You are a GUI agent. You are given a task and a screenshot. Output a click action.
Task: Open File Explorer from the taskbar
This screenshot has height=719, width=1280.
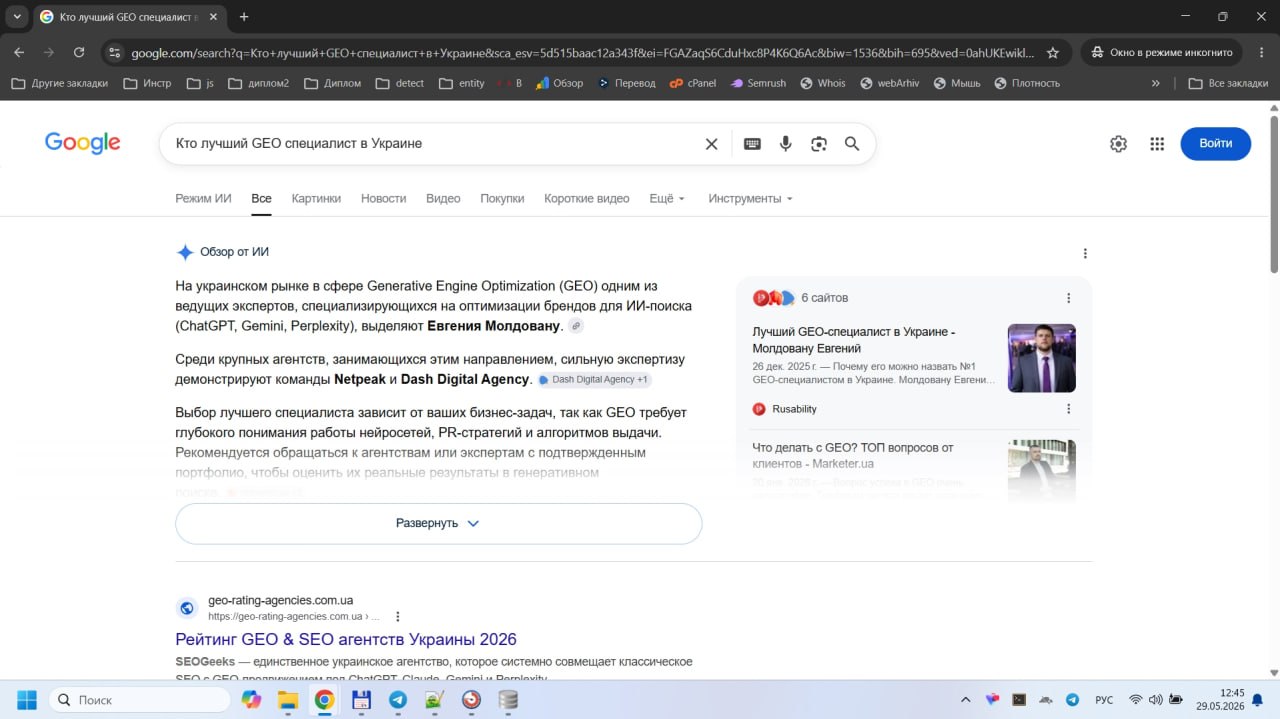point(288,700)
